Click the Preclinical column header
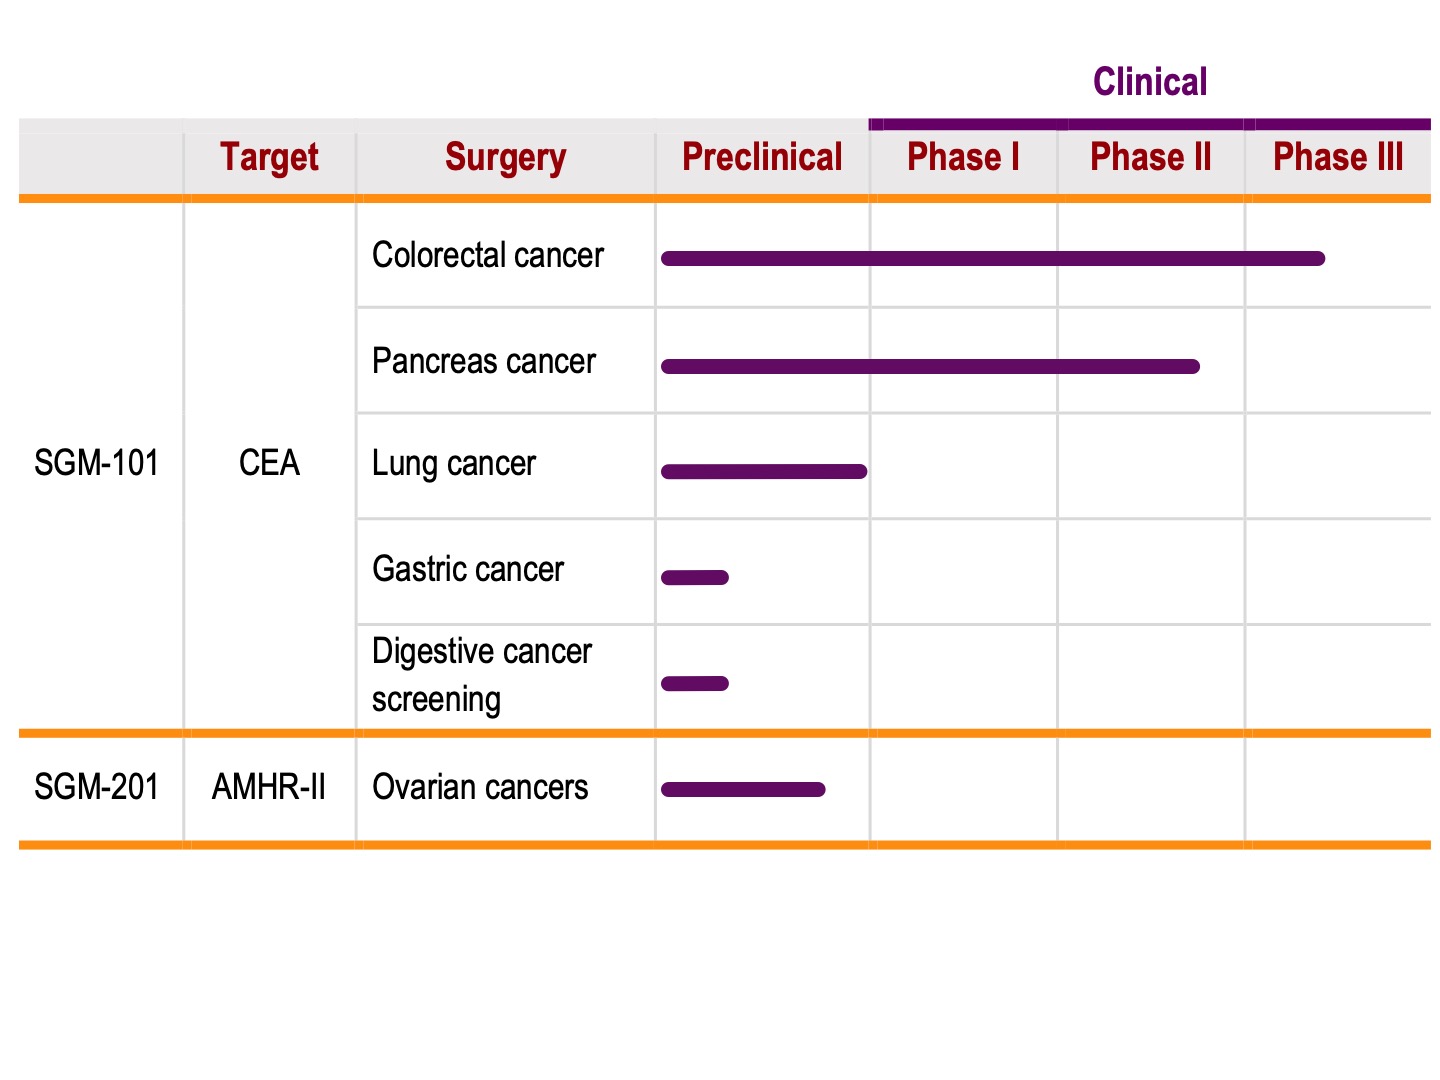This screenshot has width=1440, height=1080. point(762,157)
